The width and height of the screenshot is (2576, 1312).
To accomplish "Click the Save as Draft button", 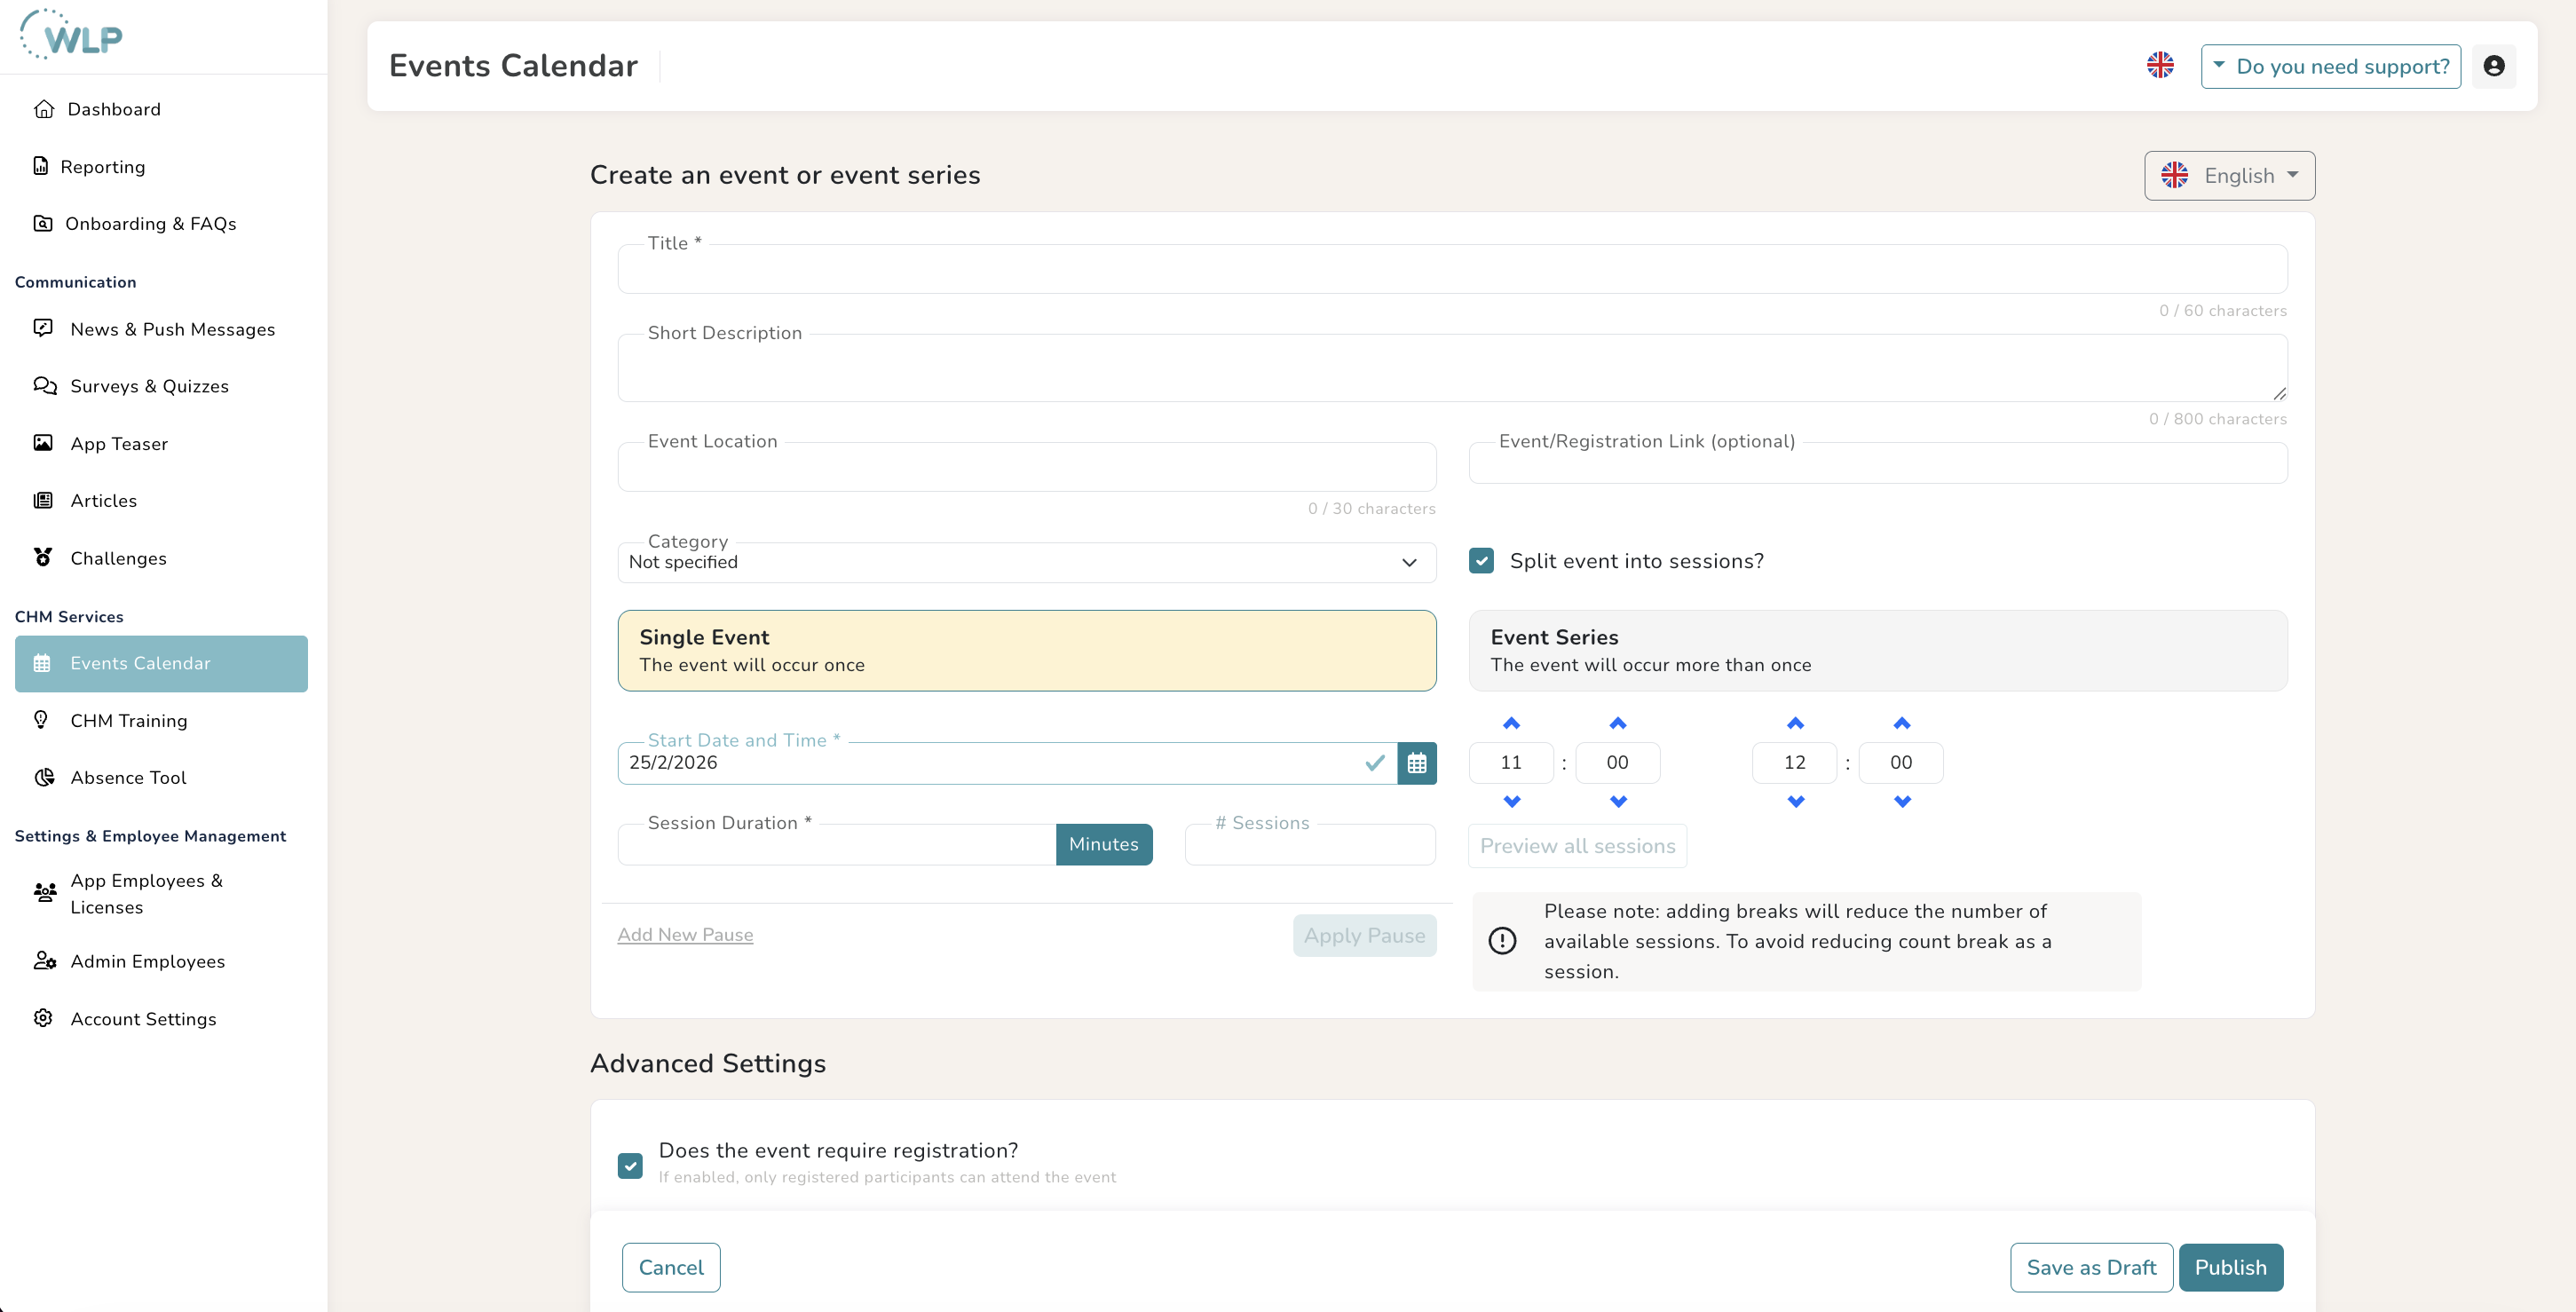I will [2091, 1267].
